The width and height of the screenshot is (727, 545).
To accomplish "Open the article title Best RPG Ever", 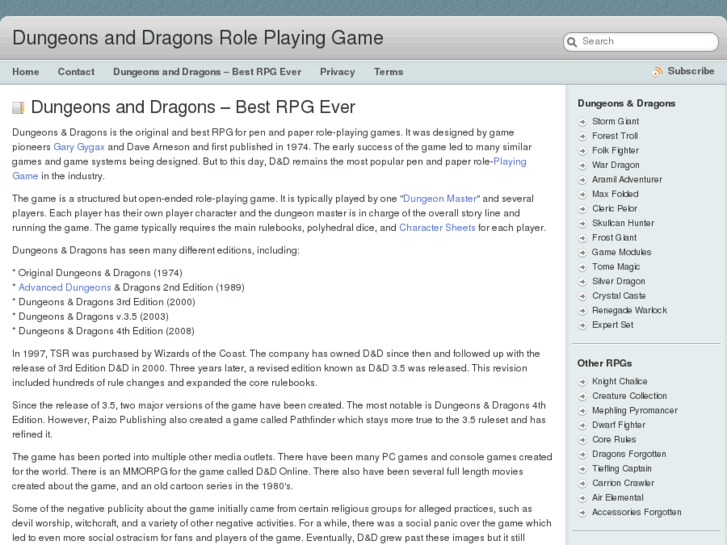I will [x=193, y=107].
